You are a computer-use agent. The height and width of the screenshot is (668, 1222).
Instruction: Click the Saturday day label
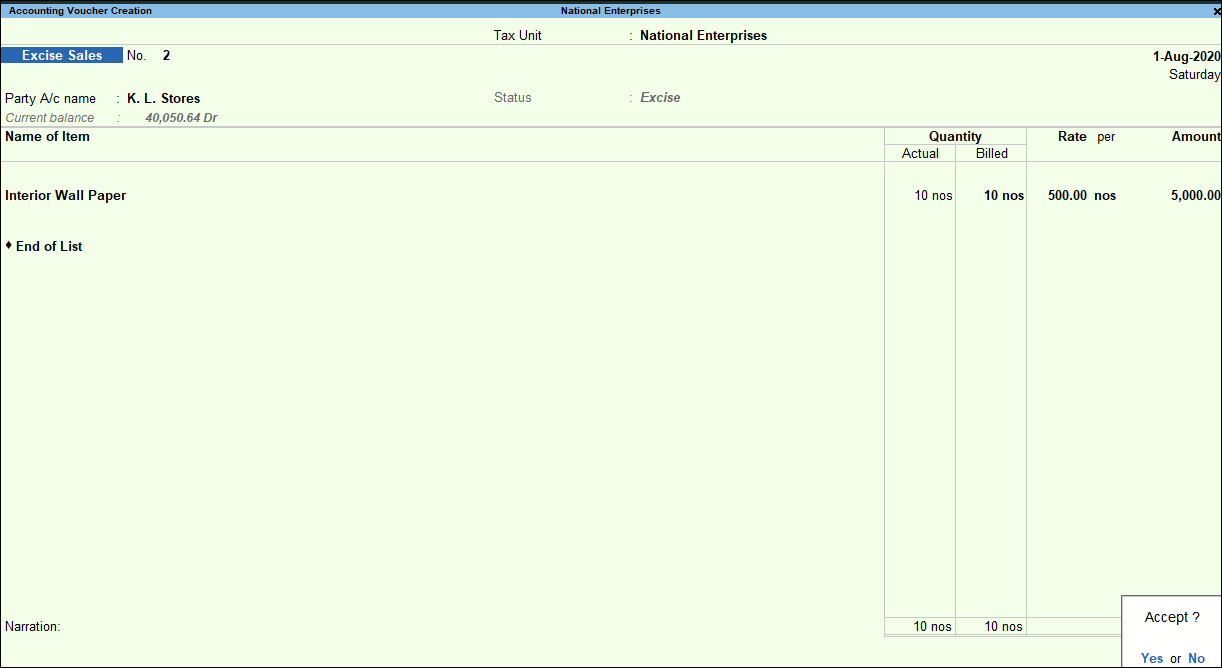(1195, 75)
